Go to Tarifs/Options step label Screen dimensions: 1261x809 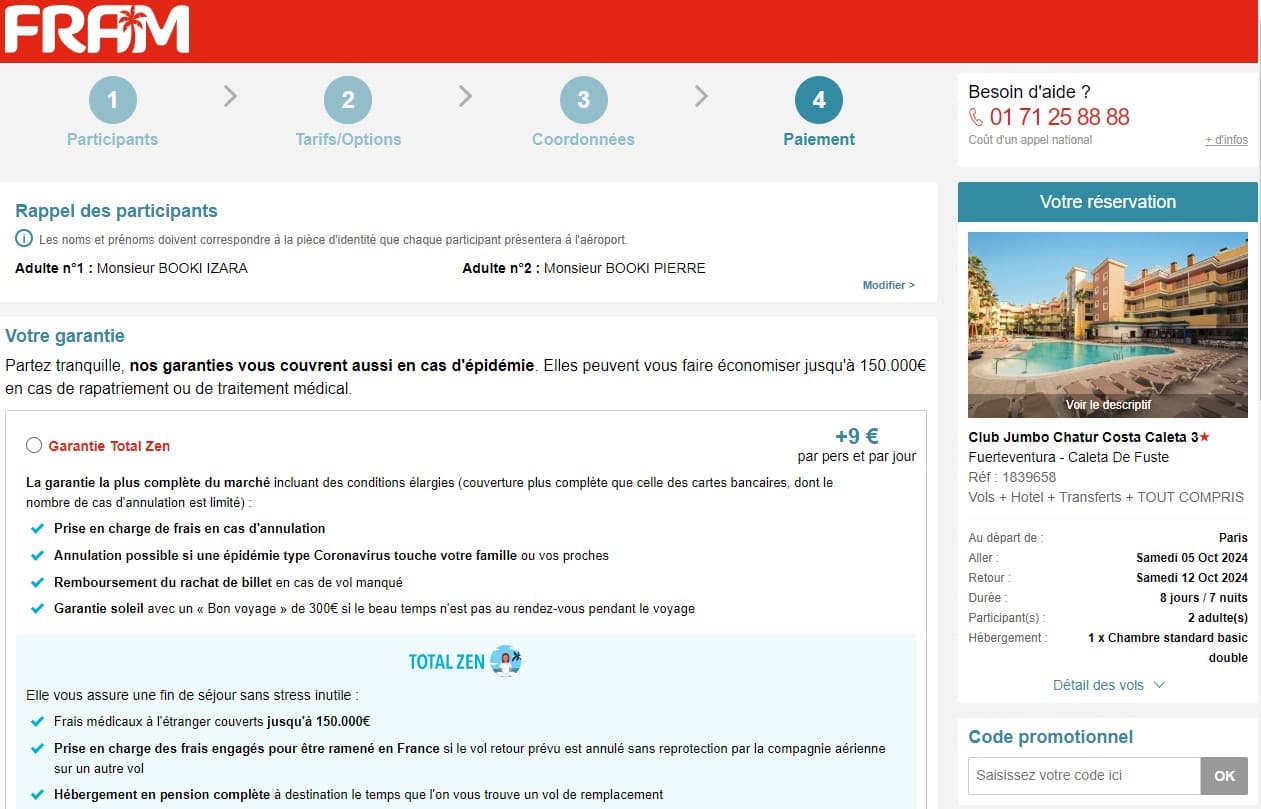(x=348, y=140)
